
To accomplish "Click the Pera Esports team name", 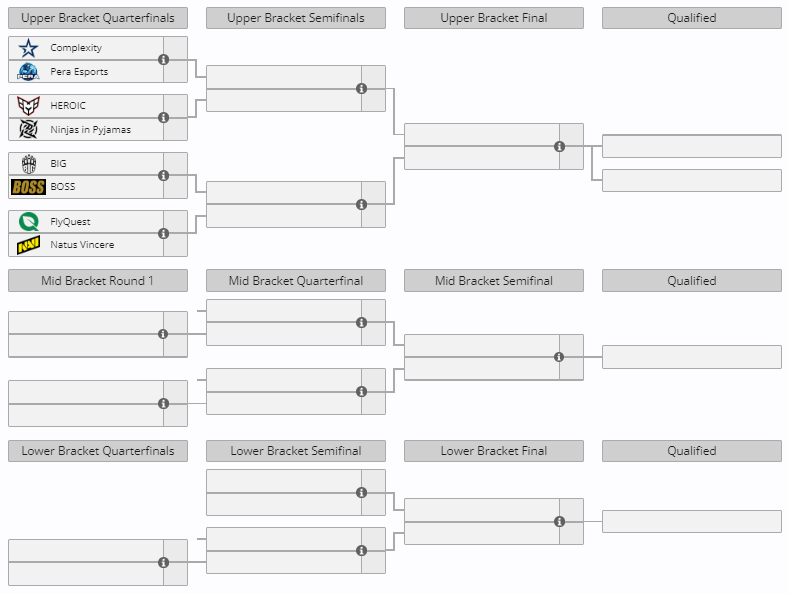I will pos(79,72).
